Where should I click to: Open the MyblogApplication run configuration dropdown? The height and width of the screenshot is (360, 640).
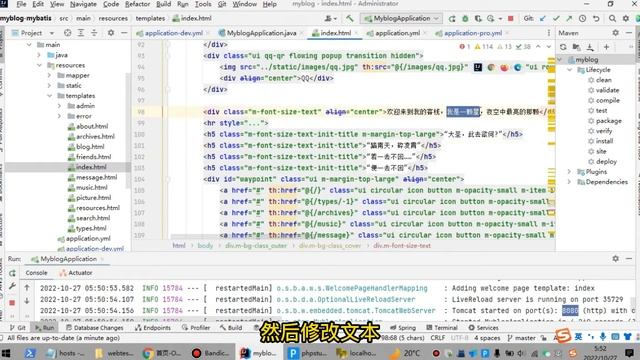tap(401, 18)
